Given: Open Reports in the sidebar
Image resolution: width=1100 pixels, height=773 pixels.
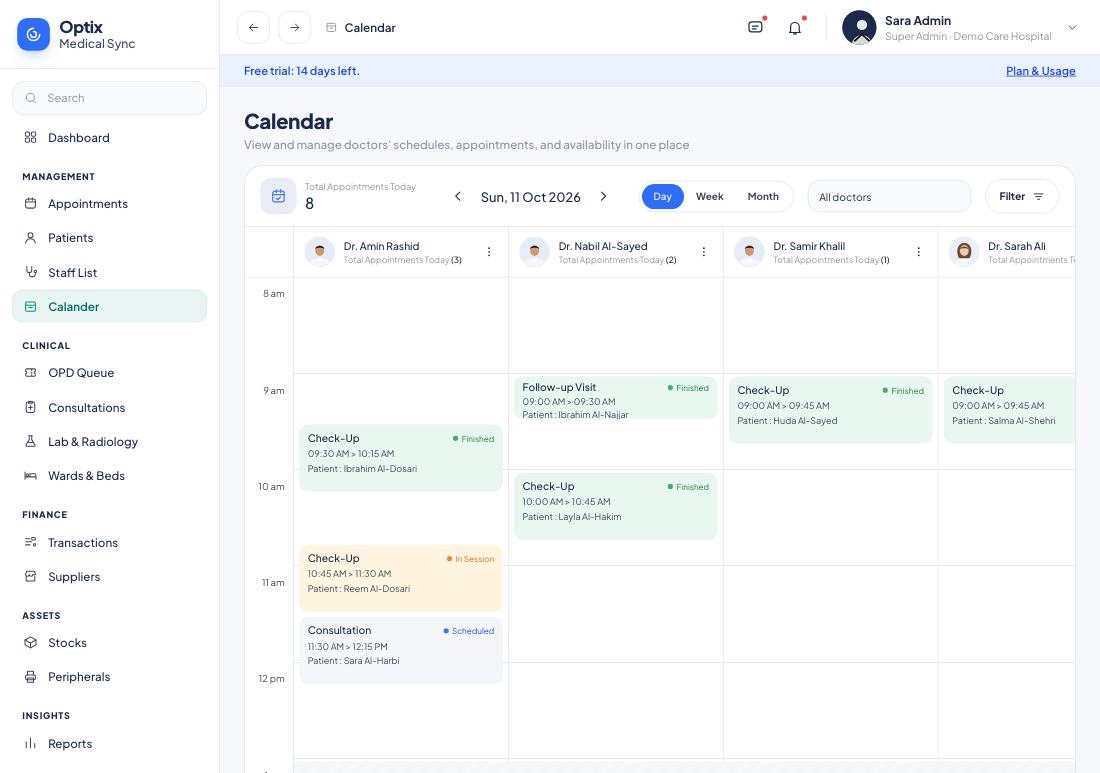Looking at the screenshot, I should tap(109, 744).
